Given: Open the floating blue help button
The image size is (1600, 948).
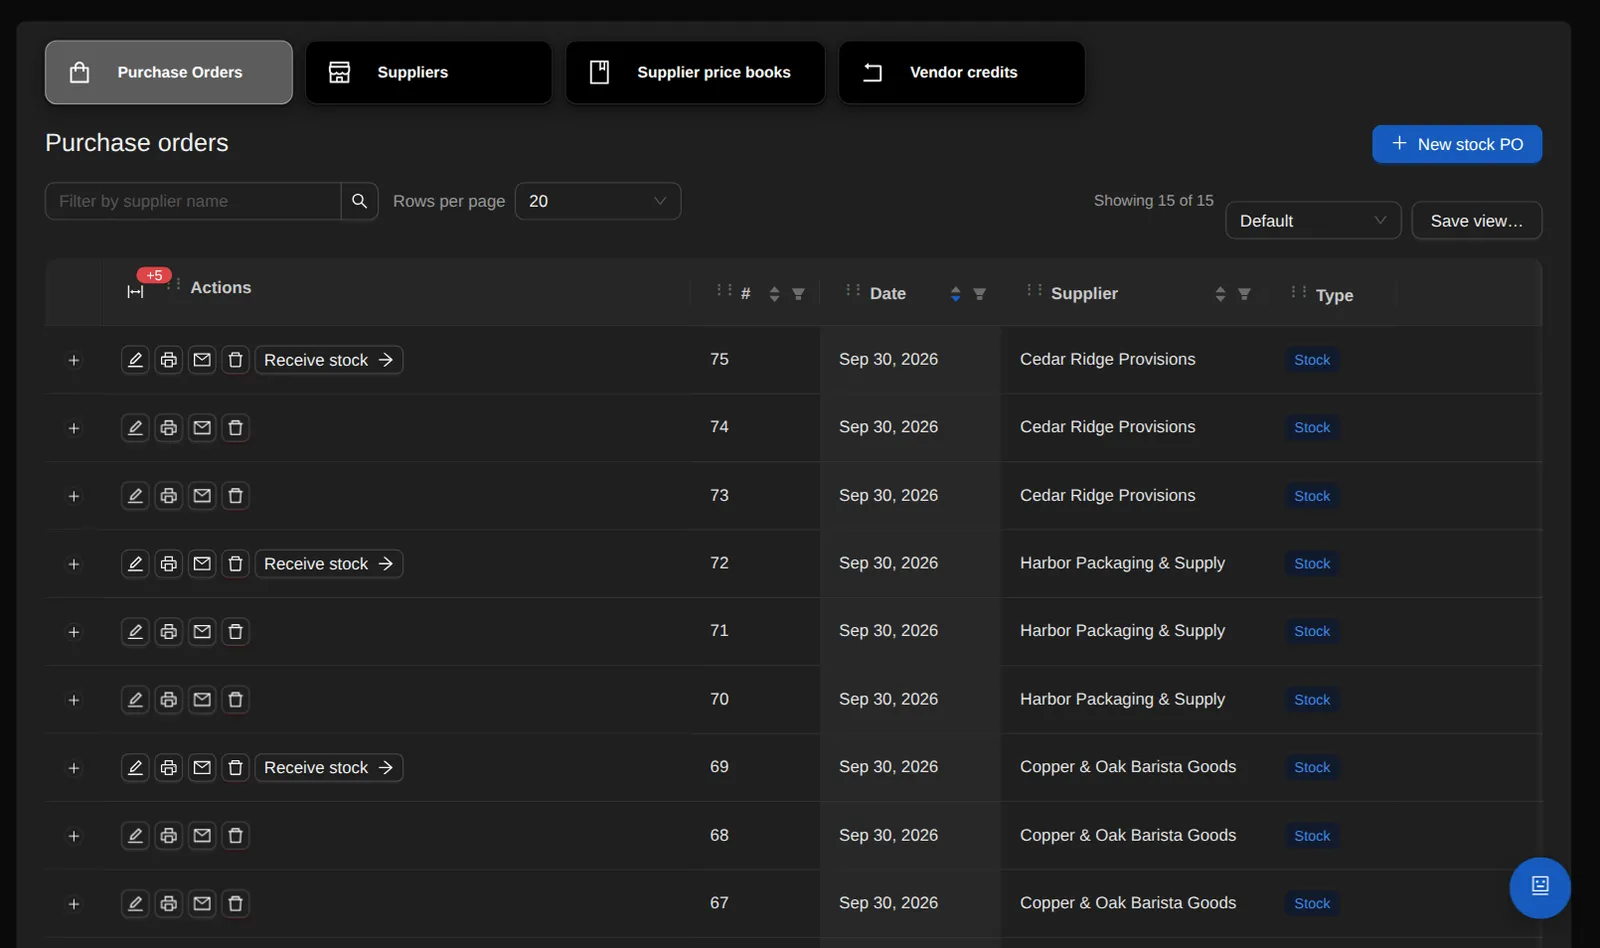Looking at the screenshot, I should point(1540,887).
